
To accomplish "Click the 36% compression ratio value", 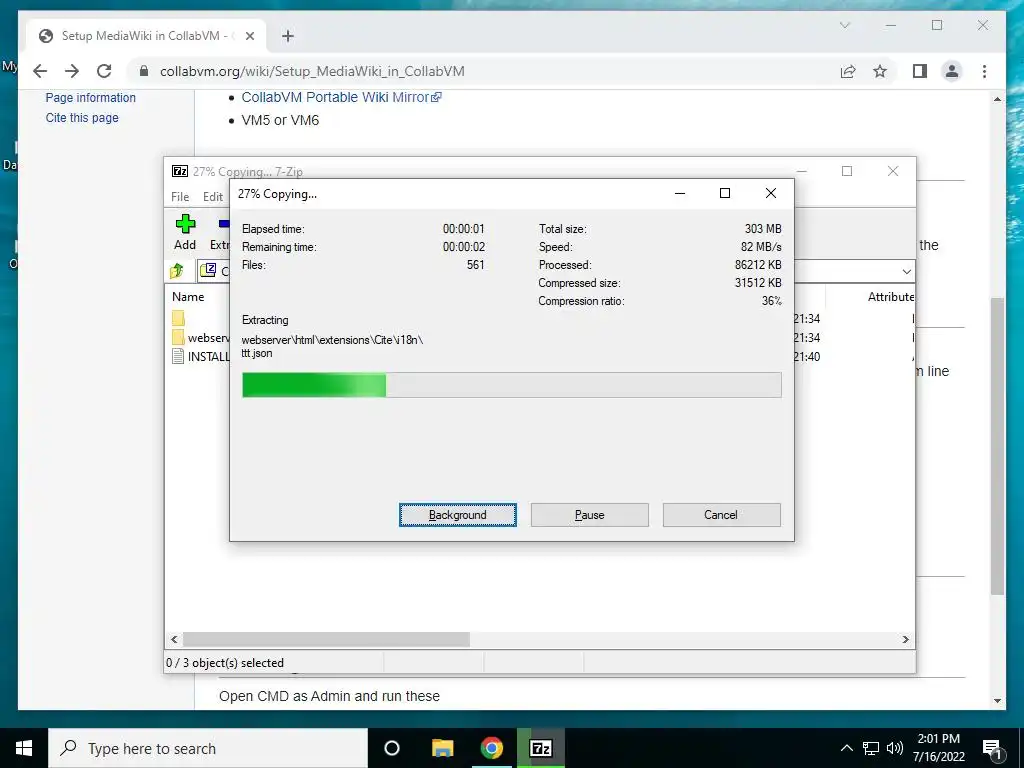I will [772, 301].
